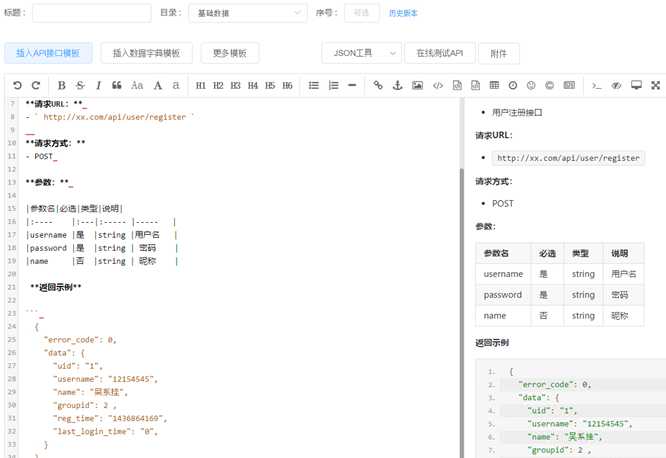Insert an HTML entity character
This screenshot has width=666, height=458.
coord(549,85)
